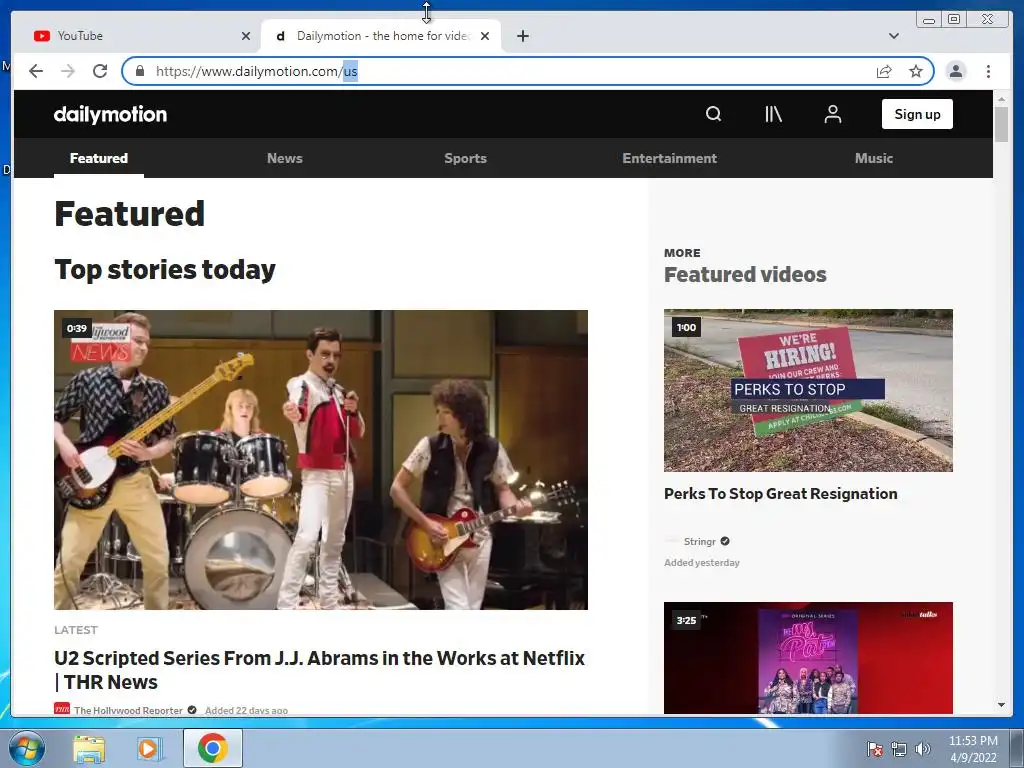Play the 3:25 video thumbnail
The height and width of the screenshot is (768, 1024).
pyautogui.click(x=808, y=658)
